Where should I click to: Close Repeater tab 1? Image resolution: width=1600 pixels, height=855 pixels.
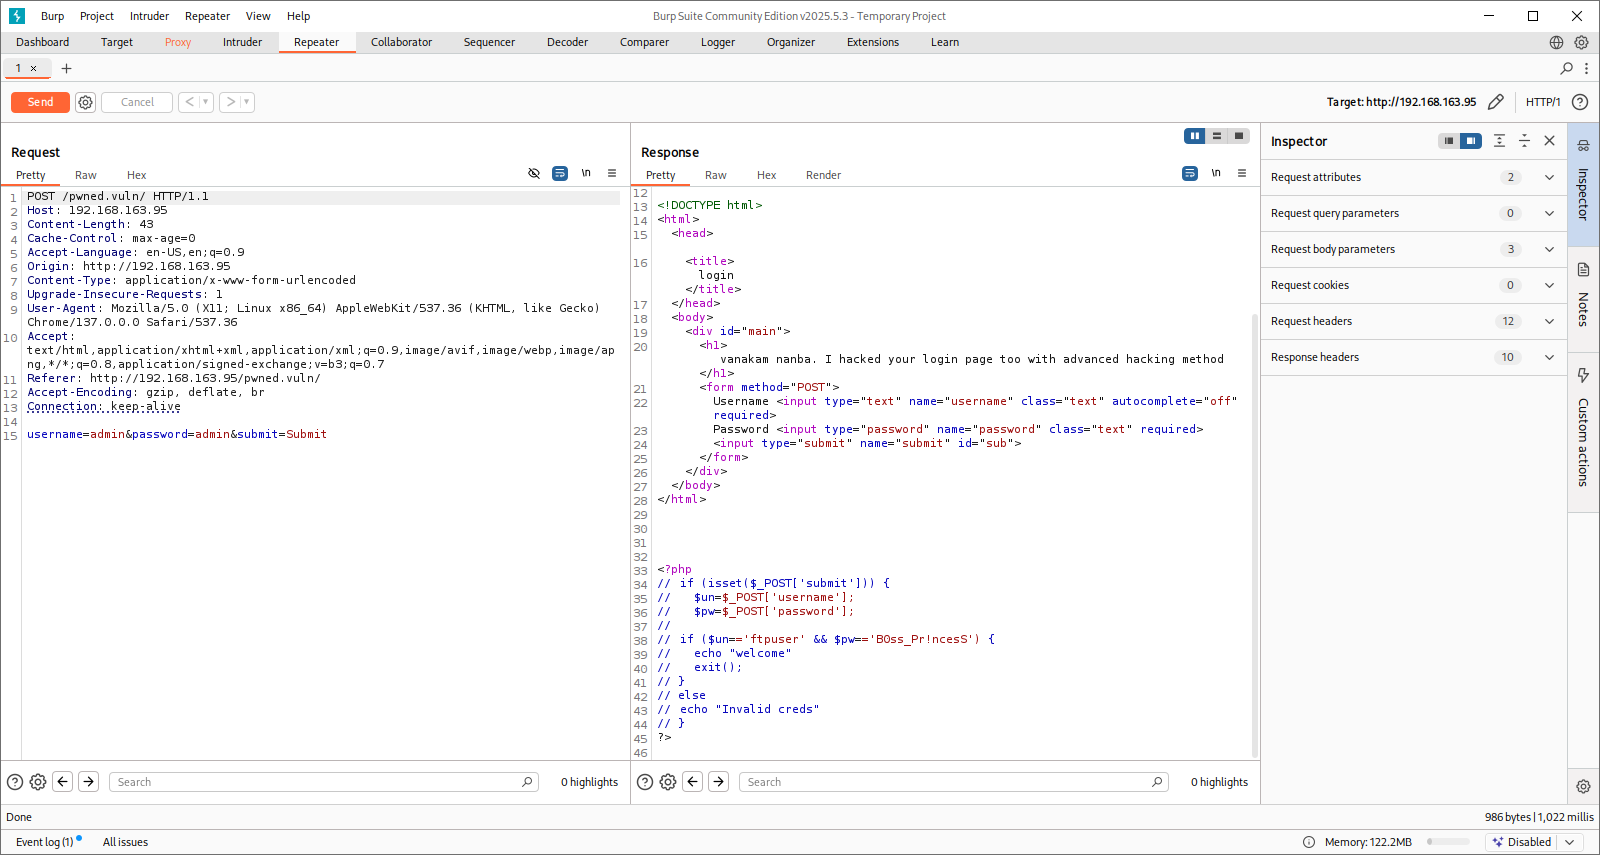33,68
